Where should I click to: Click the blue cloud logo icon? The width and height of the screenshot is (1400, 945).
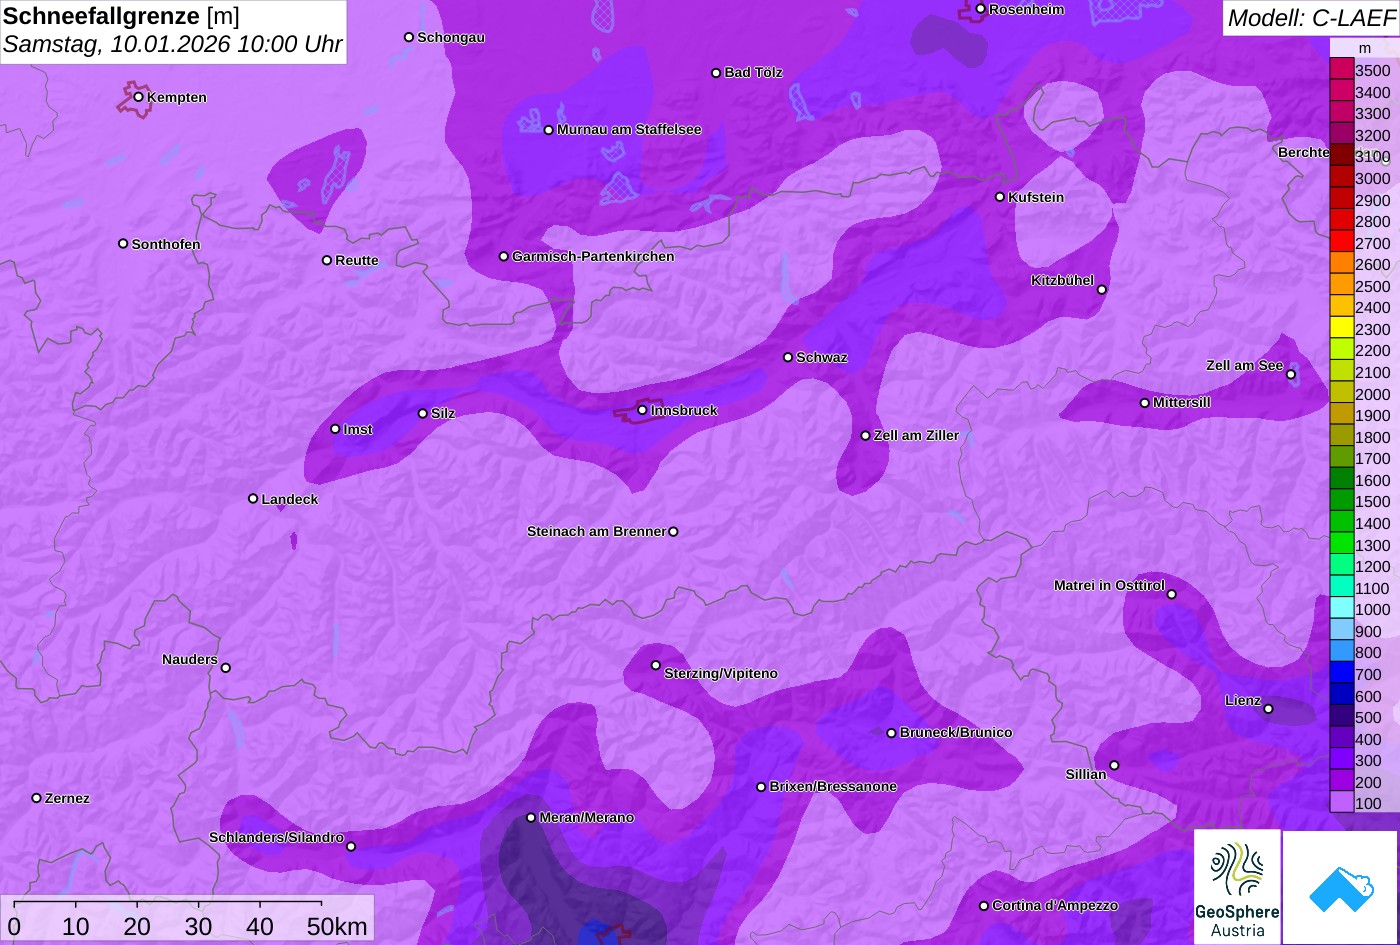pyautogui.click(x=1340, y=886)
